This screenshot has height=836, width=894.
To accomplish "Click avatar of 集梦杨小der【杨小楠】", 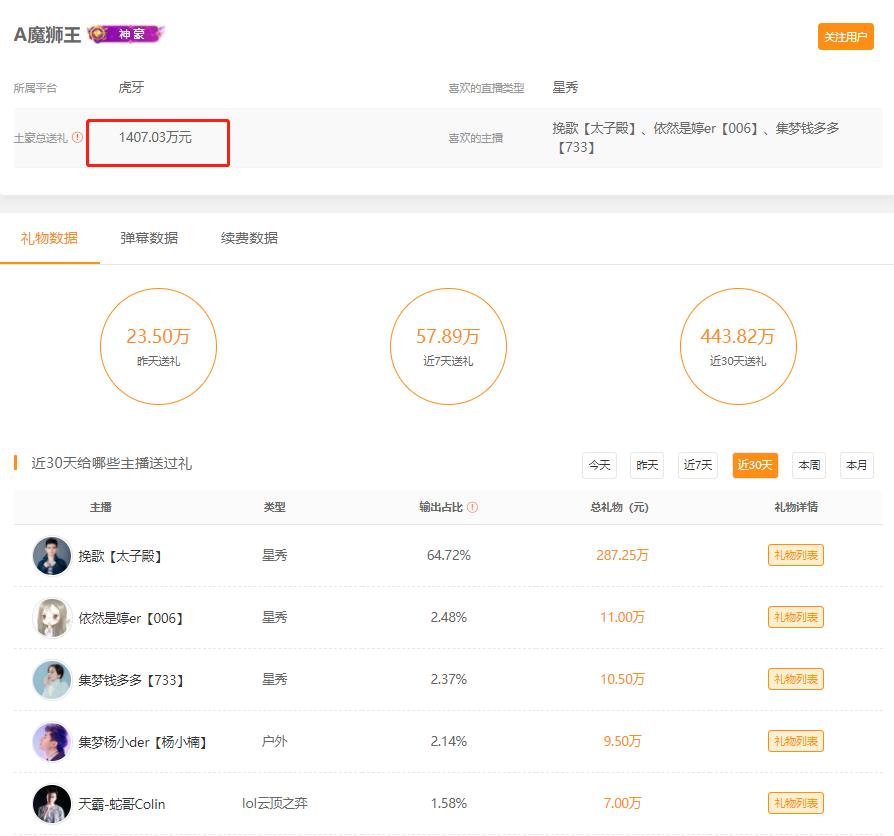I will coord(52,742).
